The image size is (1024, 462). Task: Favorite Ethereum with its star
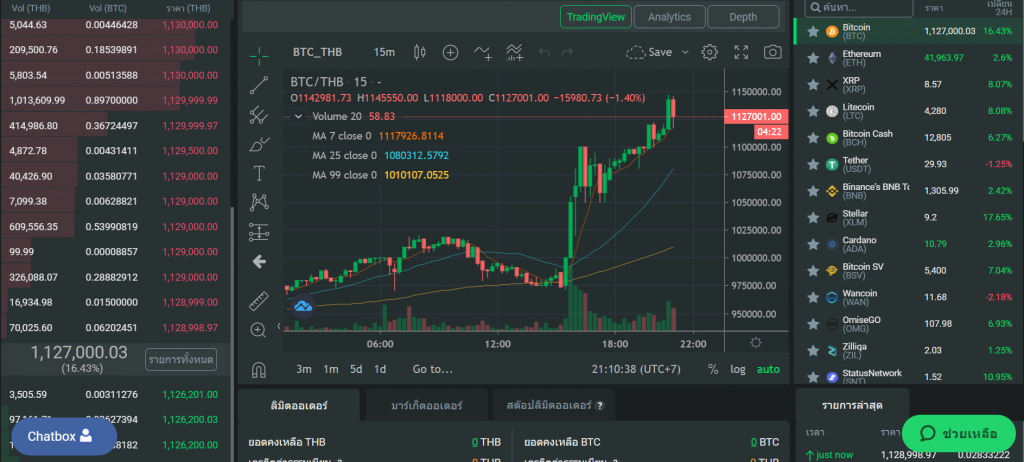click(813, 58)
